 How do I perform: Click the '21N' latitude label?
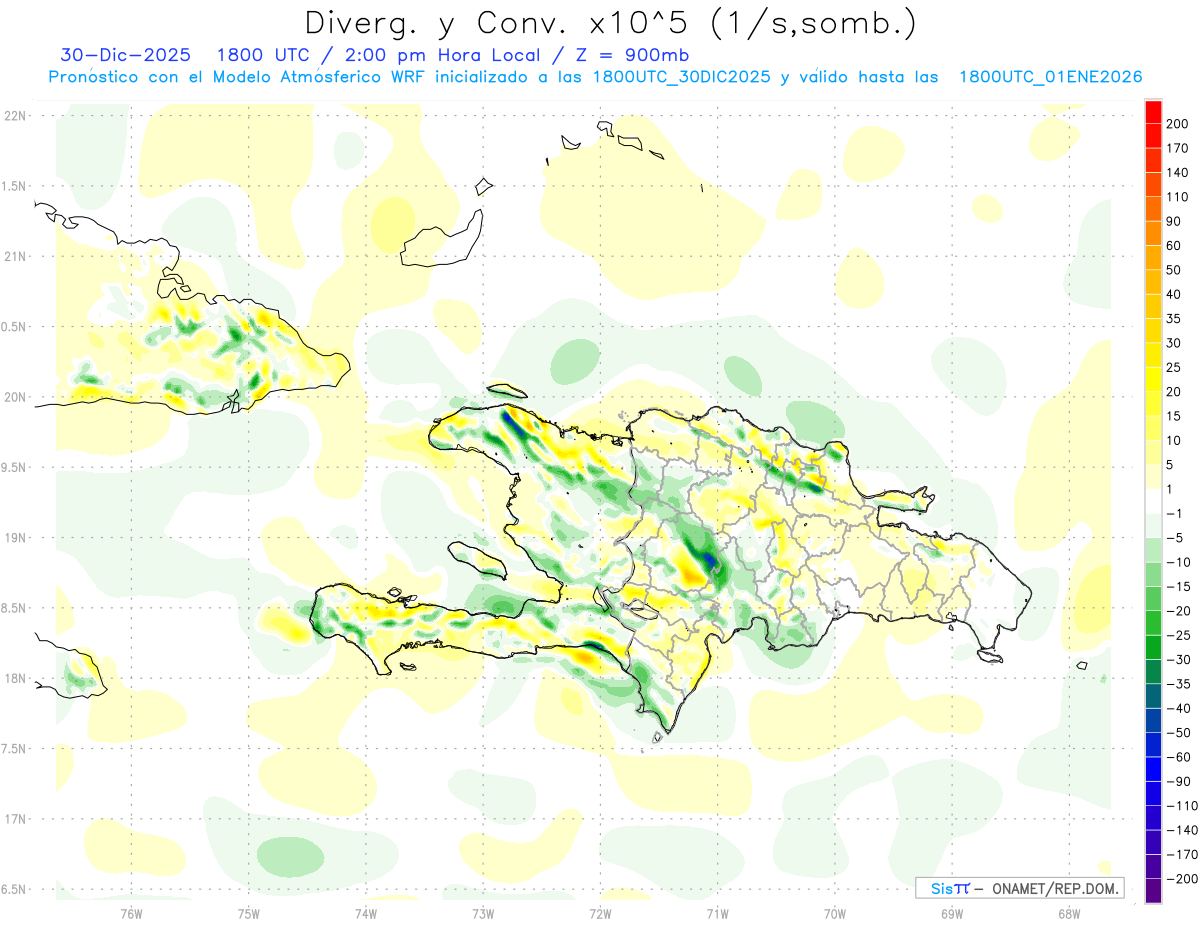[15, 256]
